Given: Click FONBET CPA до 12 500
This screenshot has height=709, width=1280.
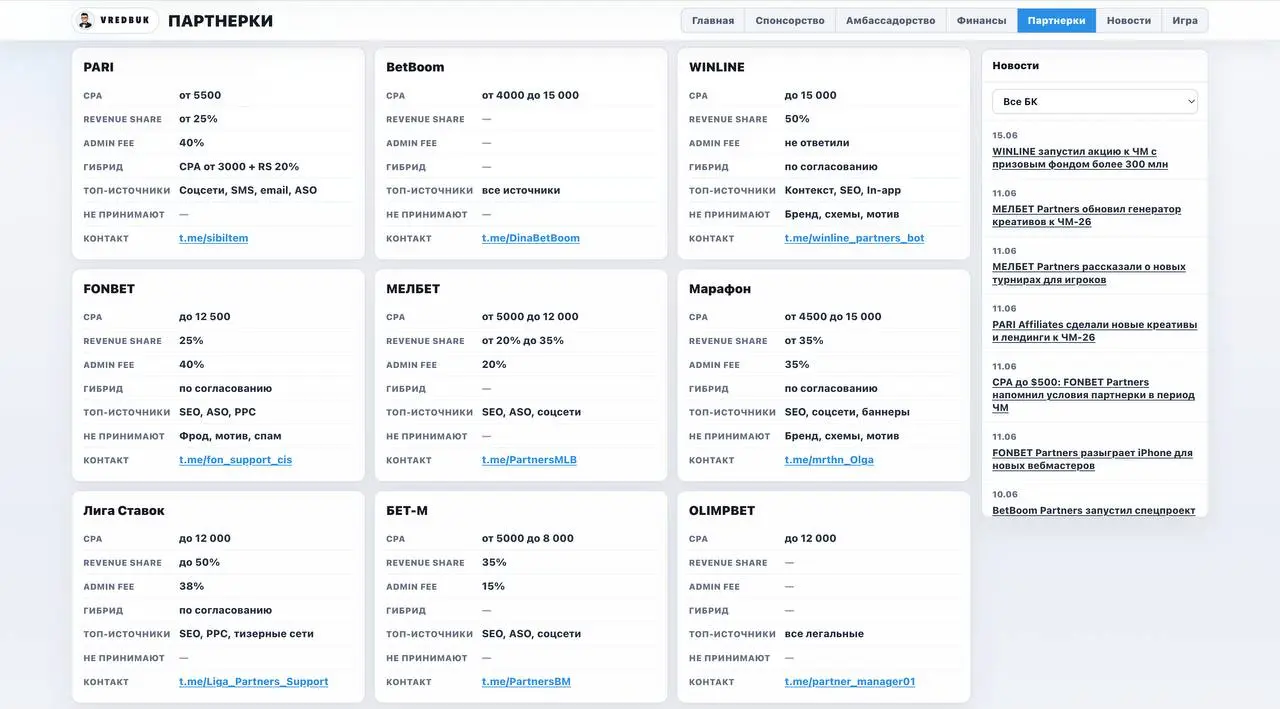Looking at the screenshot, I should 205,317.
